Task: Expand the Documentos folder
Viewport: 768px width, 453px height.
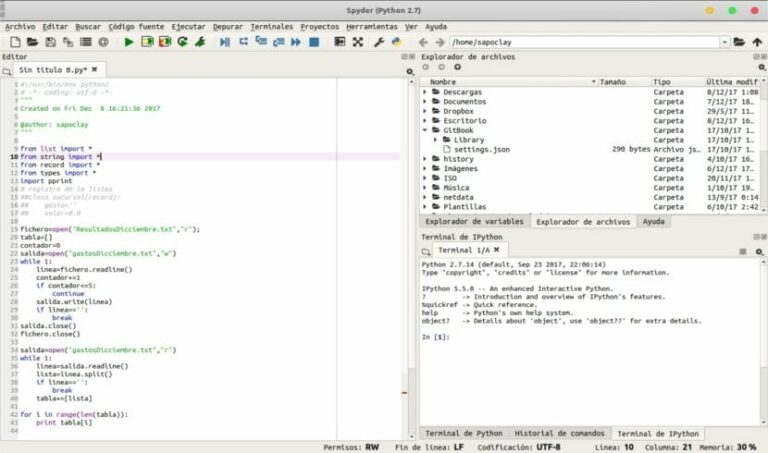Action: pyautogui.click(x=425, y=101)
